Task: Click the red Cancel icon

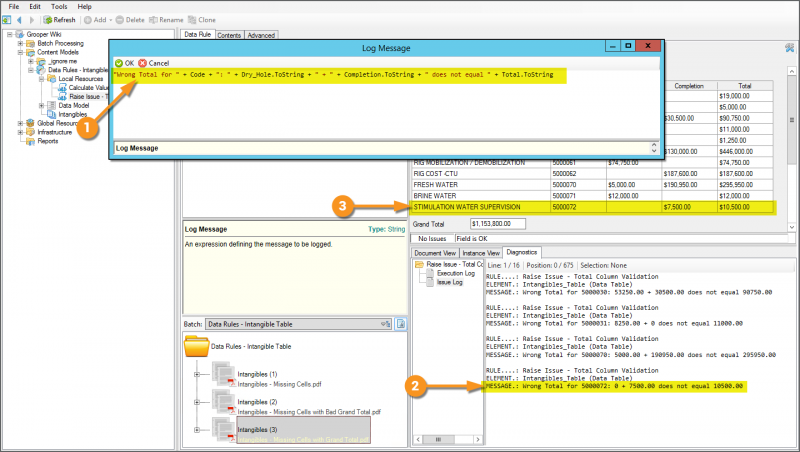Action: click(x=142, y=62)
